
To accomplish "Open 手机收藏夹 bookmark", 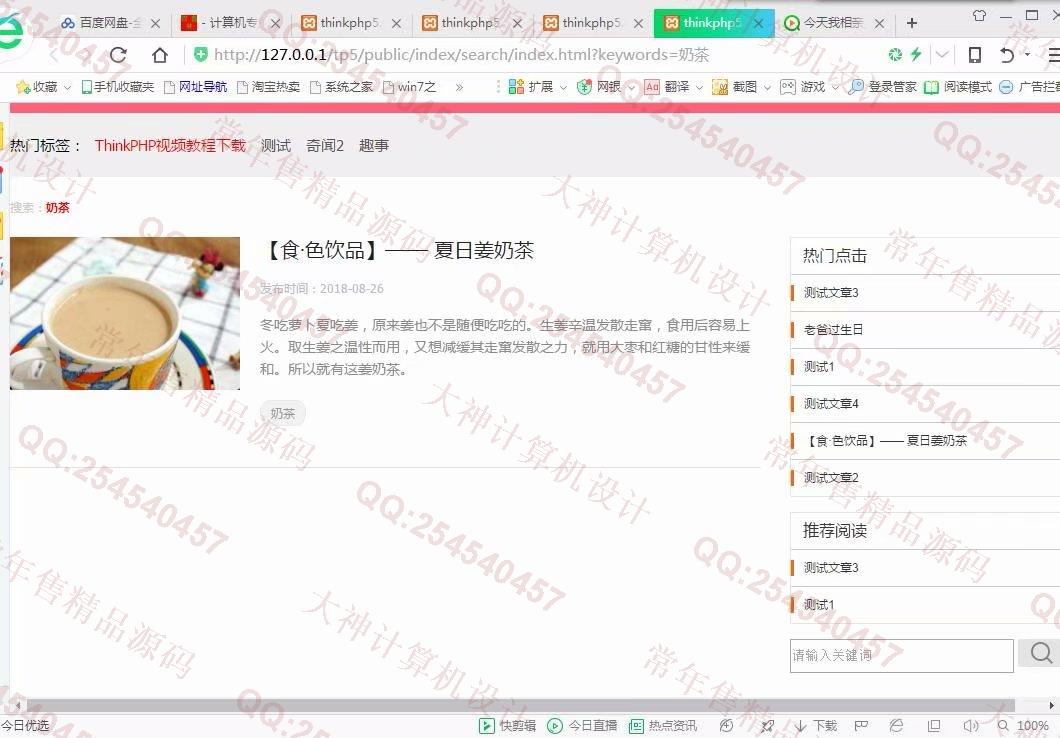I will coord(118,87).
